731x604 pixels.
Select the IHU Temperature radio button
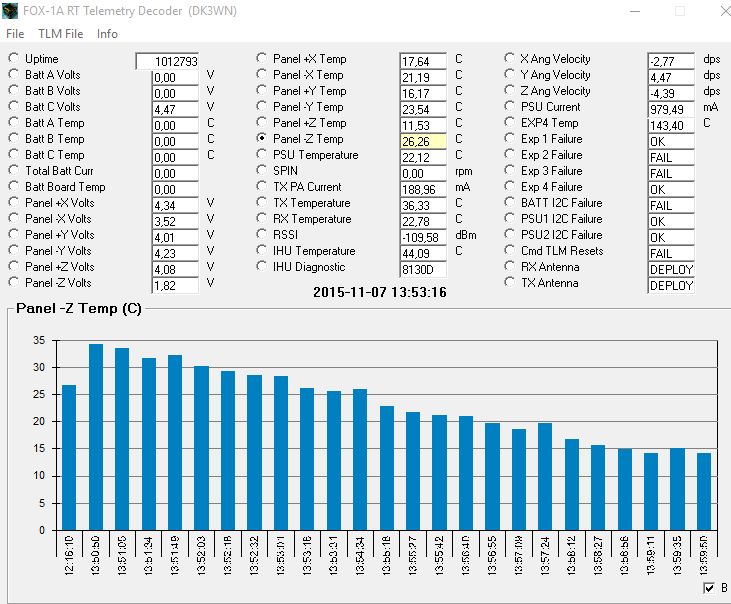[x=262, y=250]
